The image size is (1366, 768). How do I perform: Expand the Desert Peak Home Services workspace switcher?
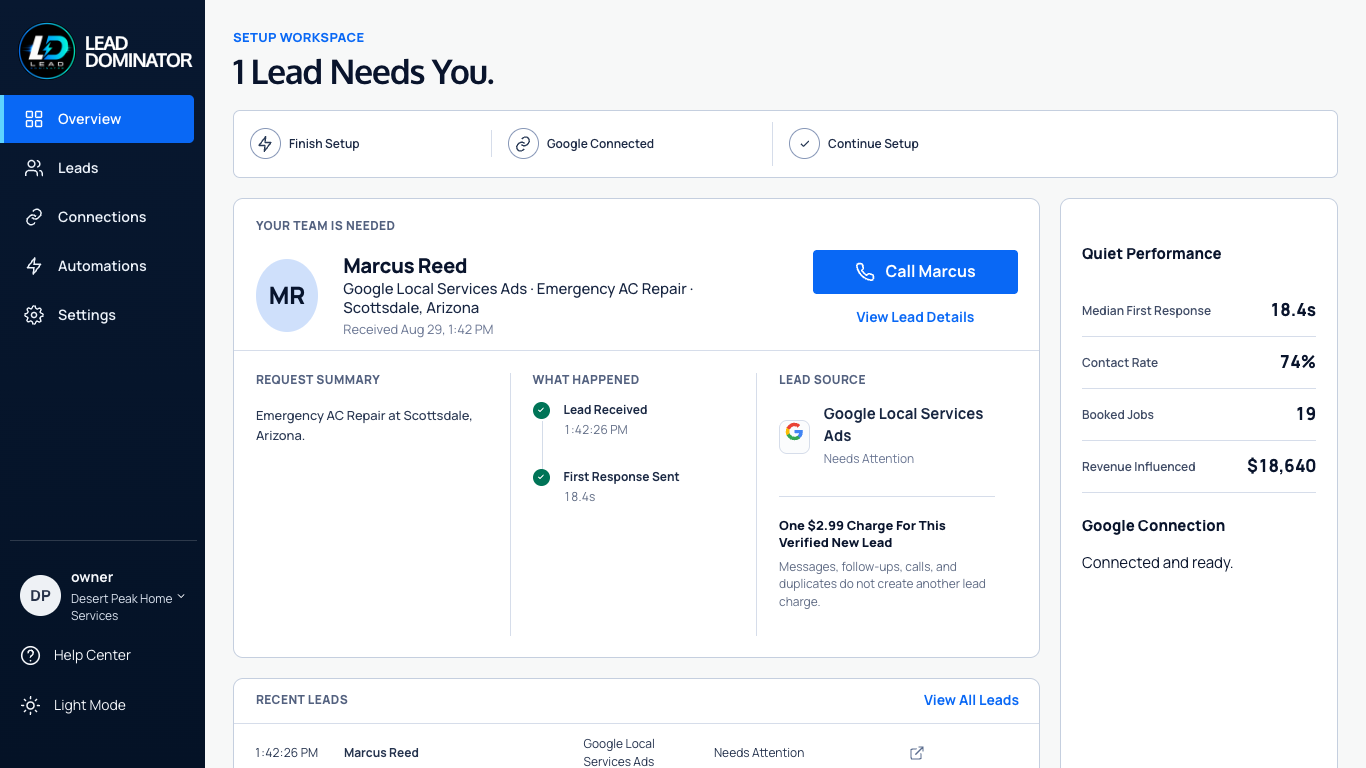181,598
